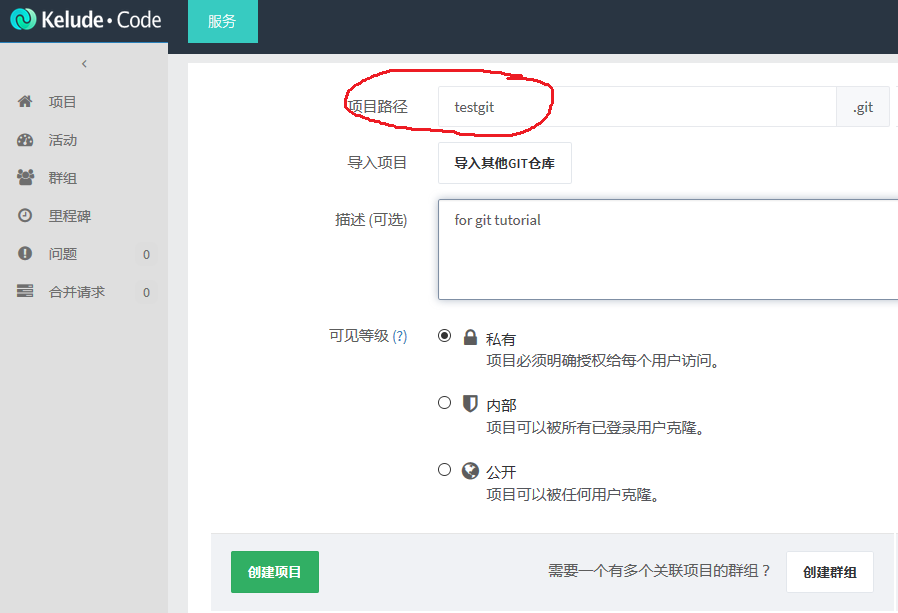Screen dimensions: 898x613
Task: Click 导入其他GIT仓库 button
Action: click(x=505, y=163)
